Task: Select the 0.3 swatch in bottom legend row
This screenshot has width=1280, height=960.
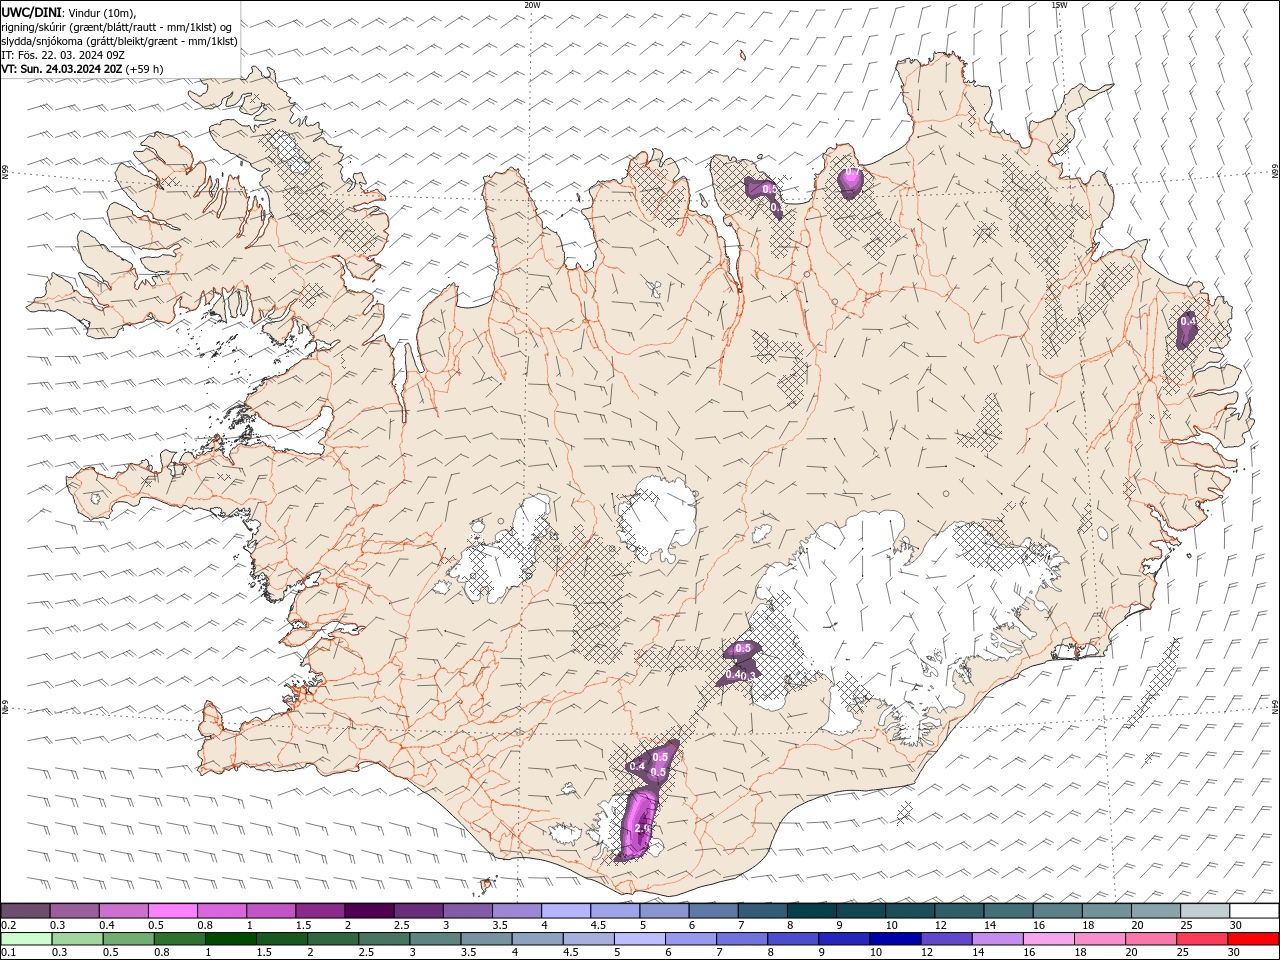Action: [x=77, y=939]
